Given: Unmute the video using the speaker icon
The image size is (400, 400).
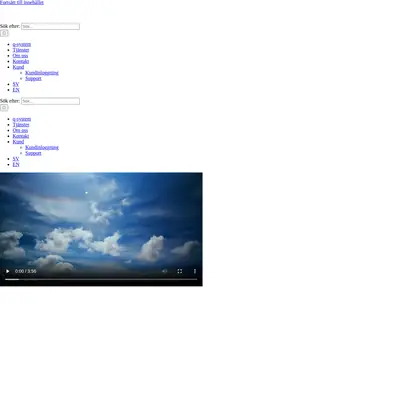Looking at the screenshot, I should click(165, 271).
